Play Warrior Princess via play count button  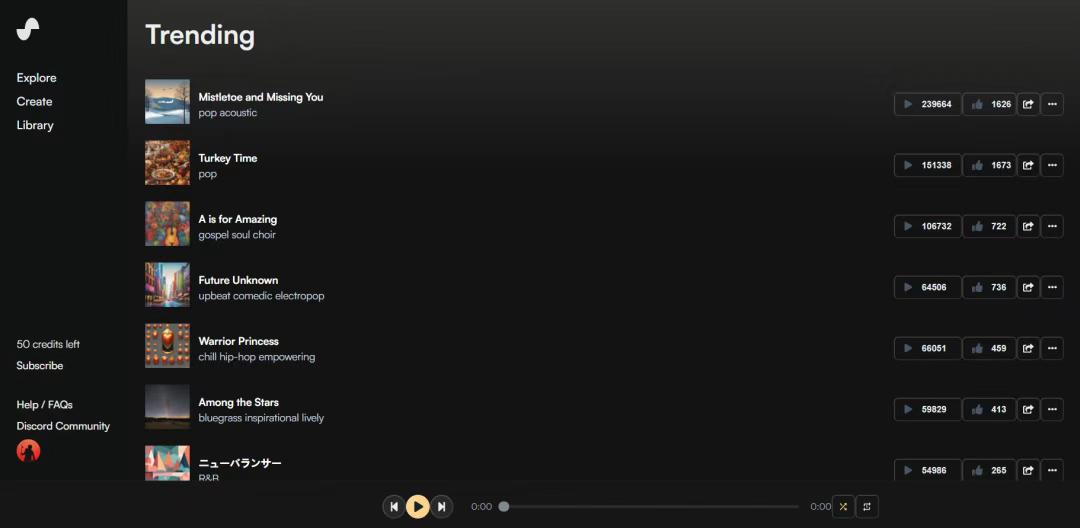pyautogui.click(x=928, y=348)
